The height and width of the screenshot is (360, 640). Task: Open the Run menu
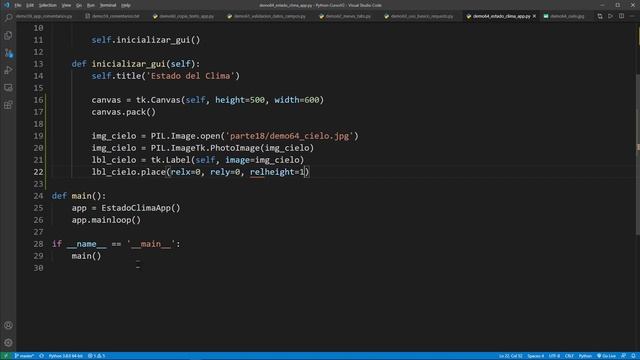[x=91, y=5]
